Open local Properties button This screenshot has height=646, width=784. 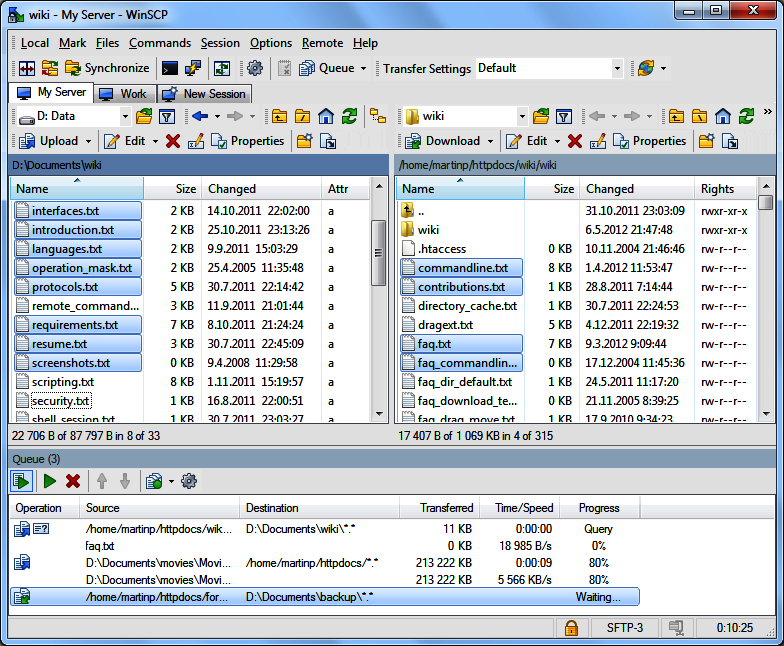pyautogui.click(x=248, y=142)
